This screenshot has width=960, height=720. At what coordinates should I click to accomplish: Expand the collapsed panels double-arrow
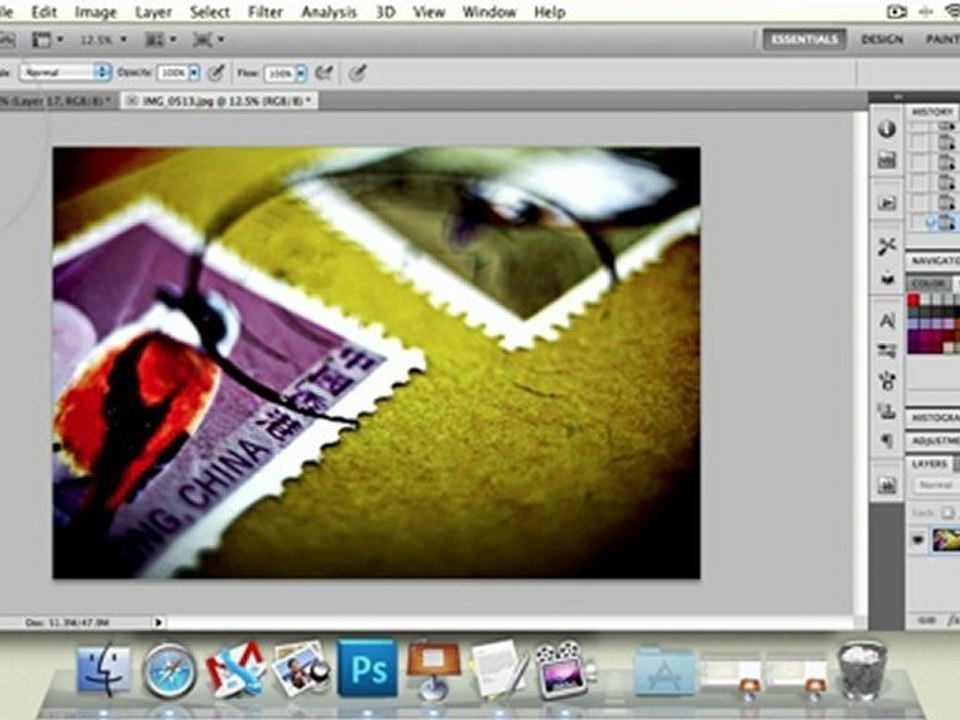(x=897, y=96)
